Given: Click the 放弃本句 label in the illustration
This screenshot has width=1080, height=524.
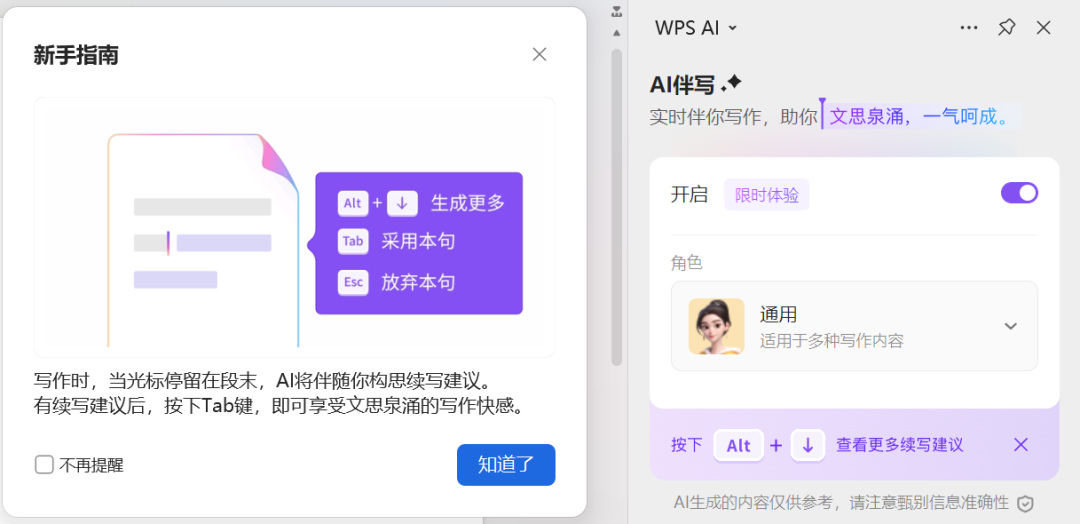Looking at the screenshot, I should click(x=418, y=283).
